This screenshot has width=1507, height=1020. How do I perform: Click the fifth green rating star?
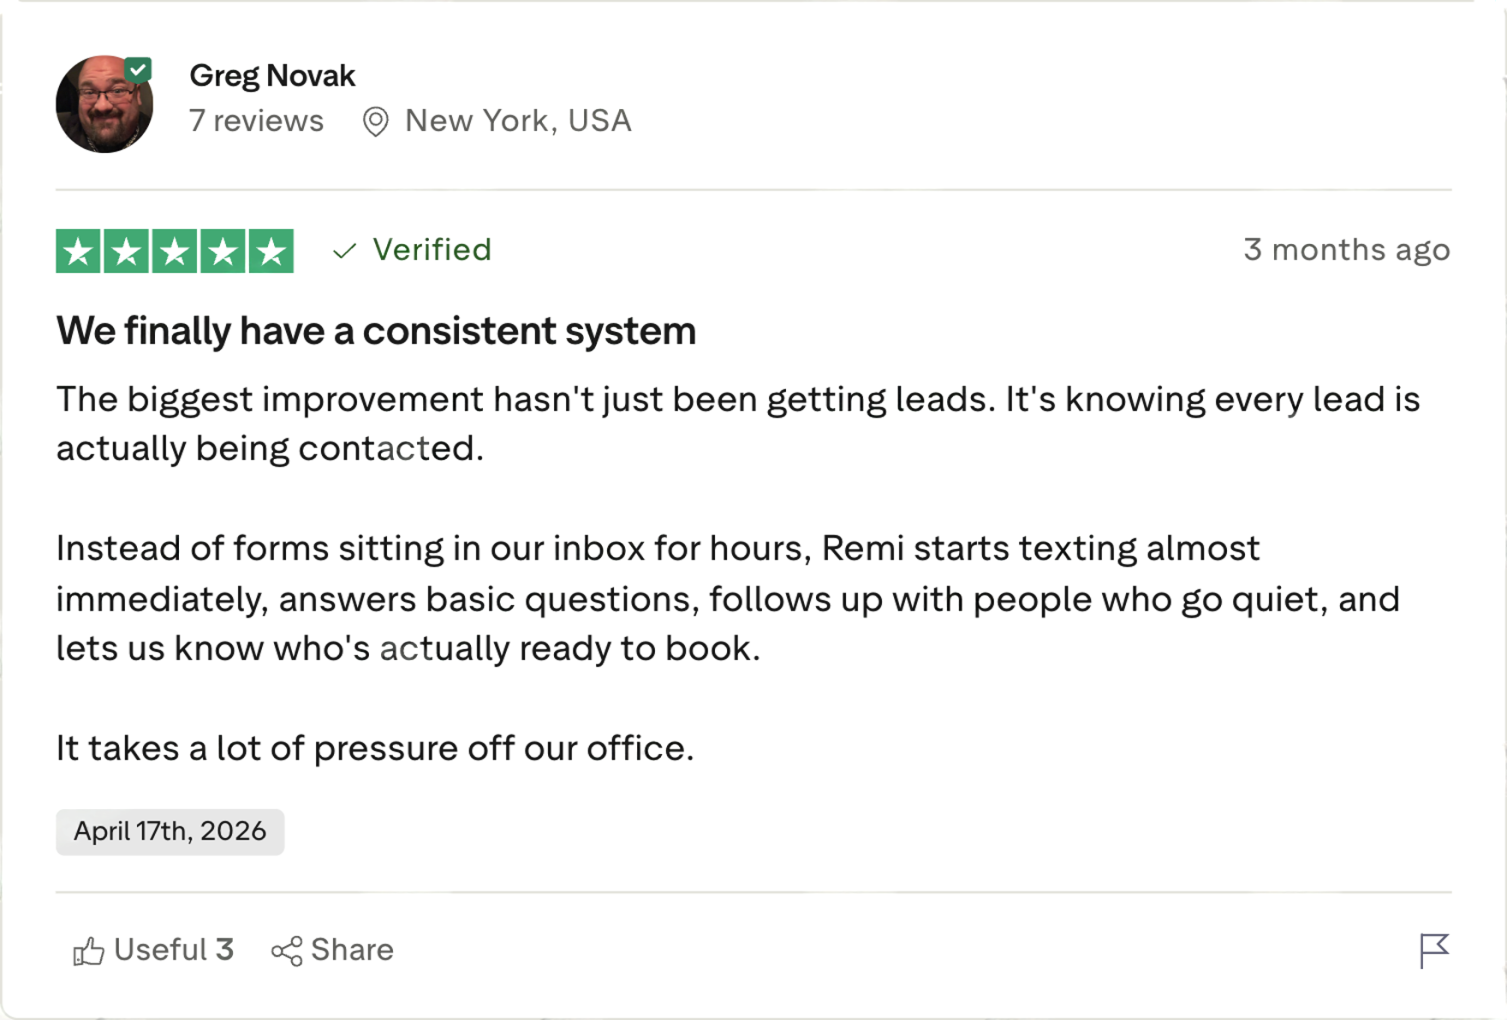(x=271, y=251)
